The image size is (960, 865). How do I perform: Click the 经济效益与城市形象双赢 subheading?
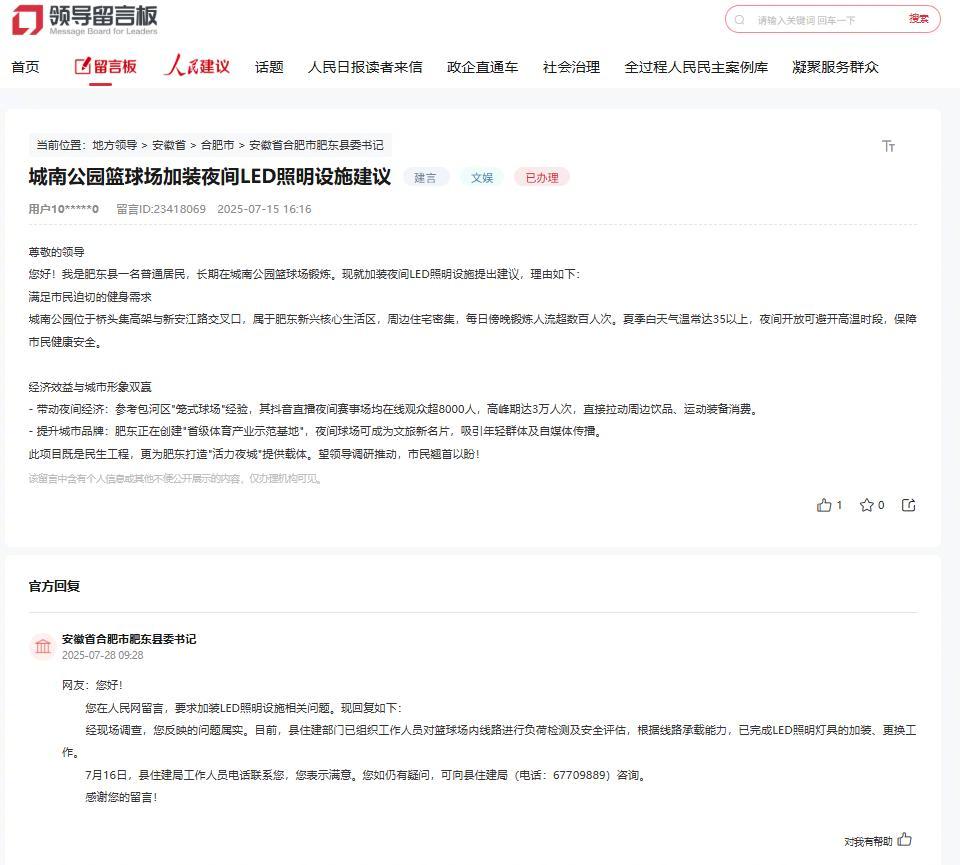(x=90, y=387)
